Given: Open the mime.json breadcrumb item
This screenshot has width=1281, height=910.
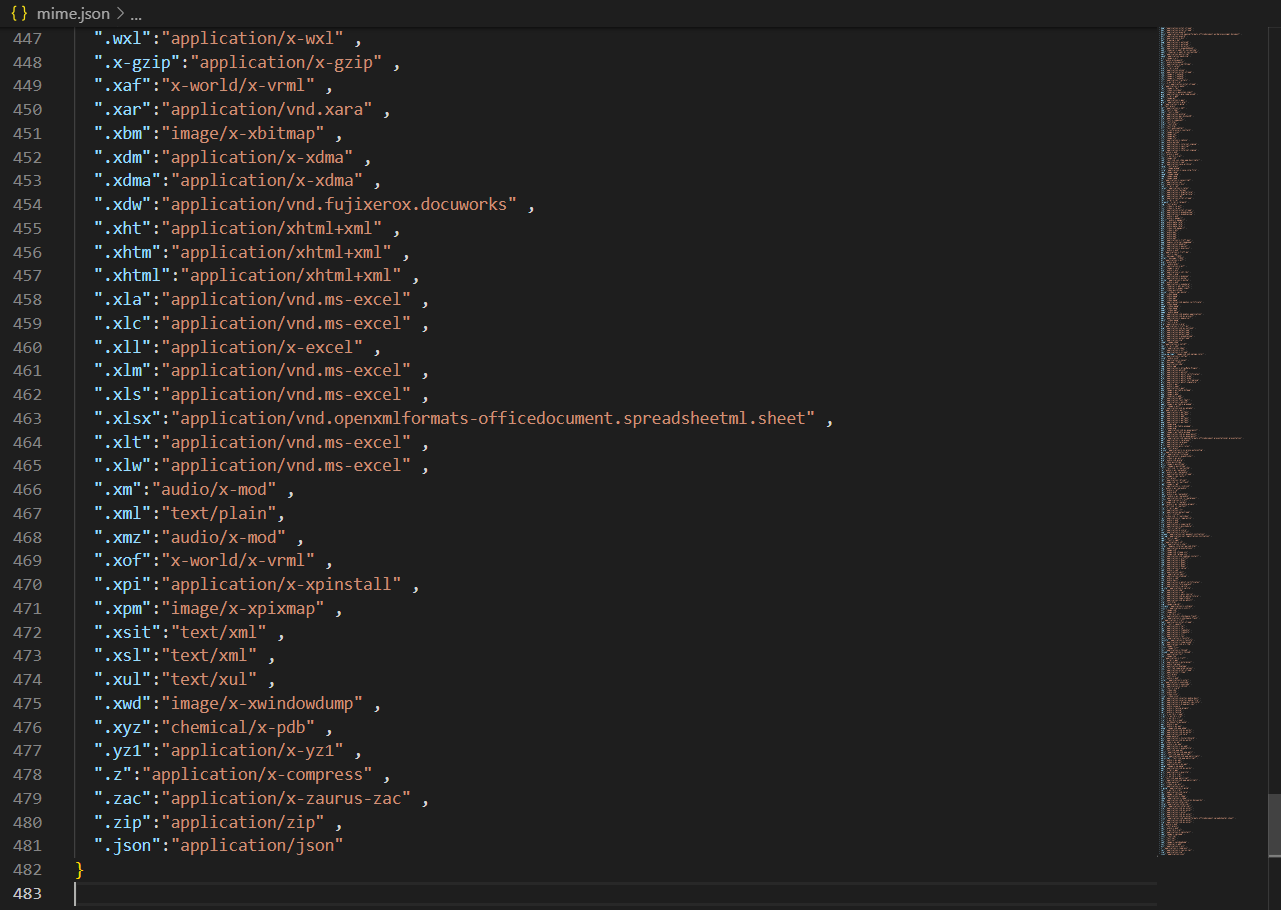Looking at the screenshot, I should (x=73, y=14).
